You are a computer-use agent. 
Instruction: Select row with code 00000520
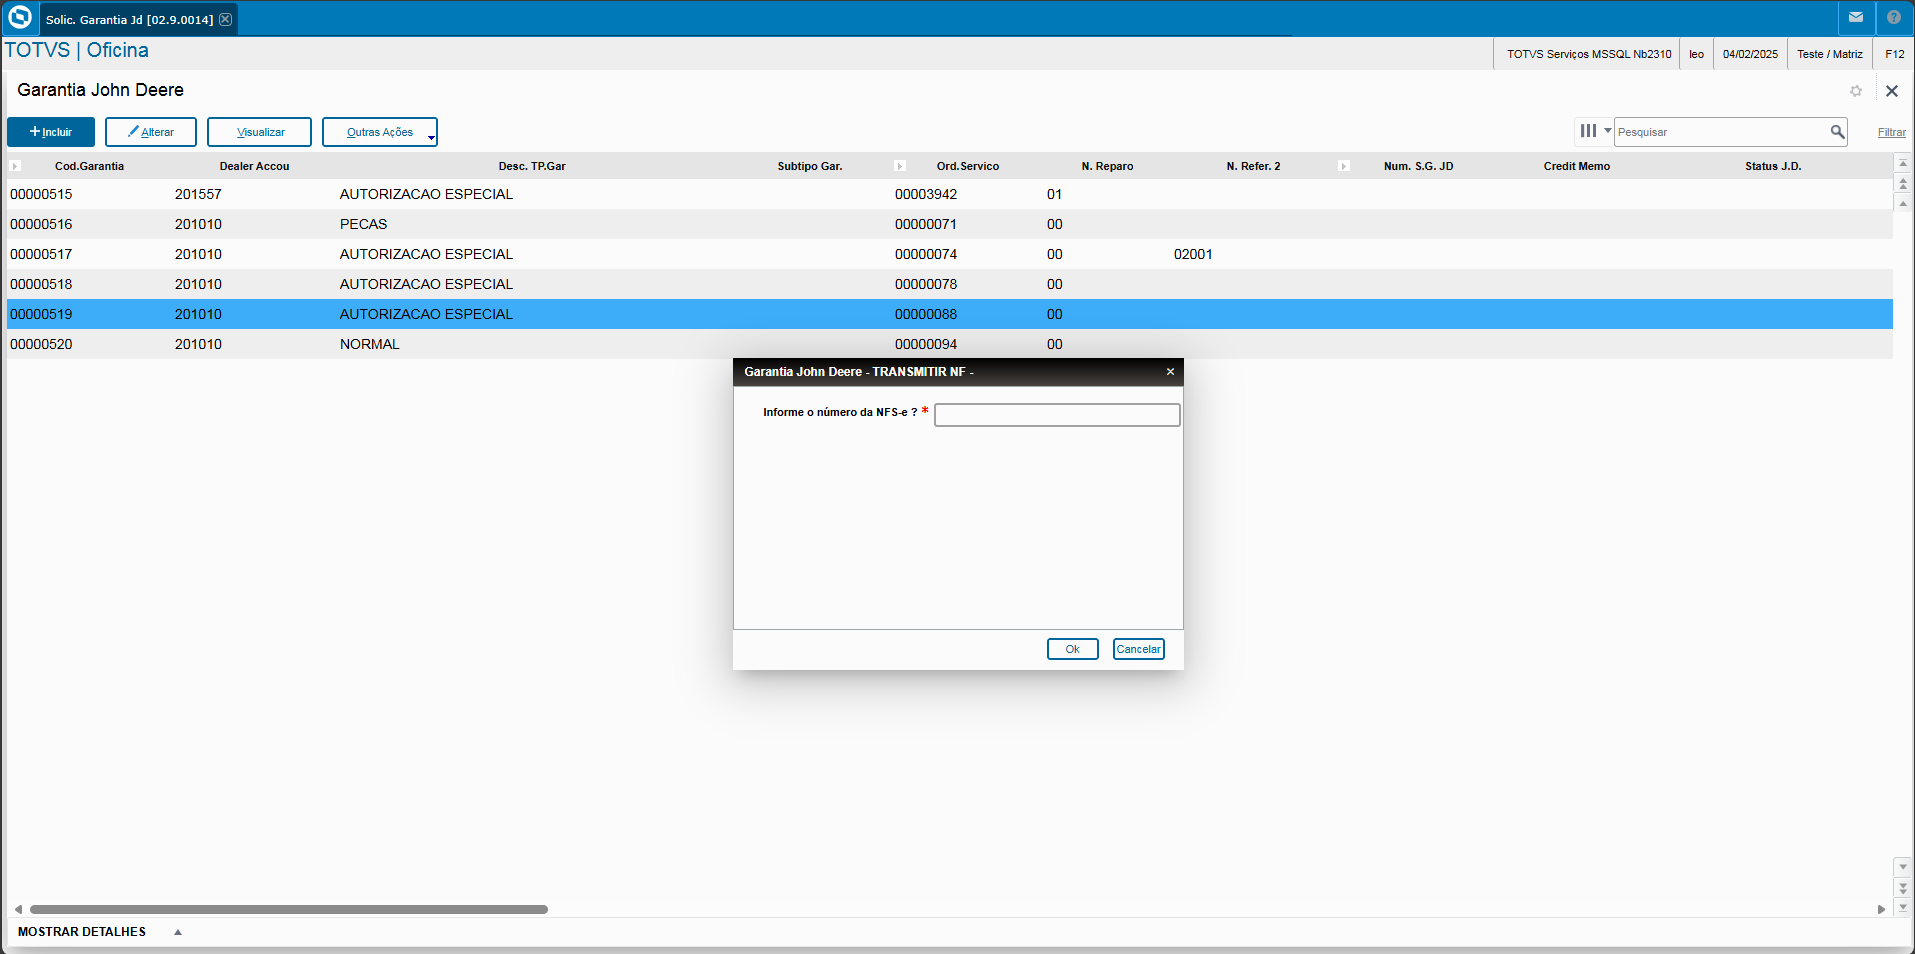pyautogui.click(x=950, y=344)
